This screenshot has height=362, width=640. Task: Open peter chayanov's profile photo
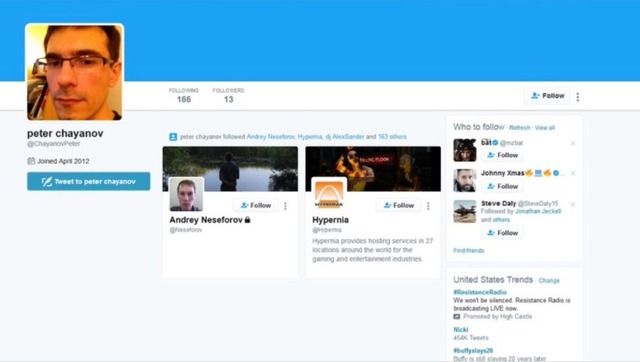coord(75,72)
